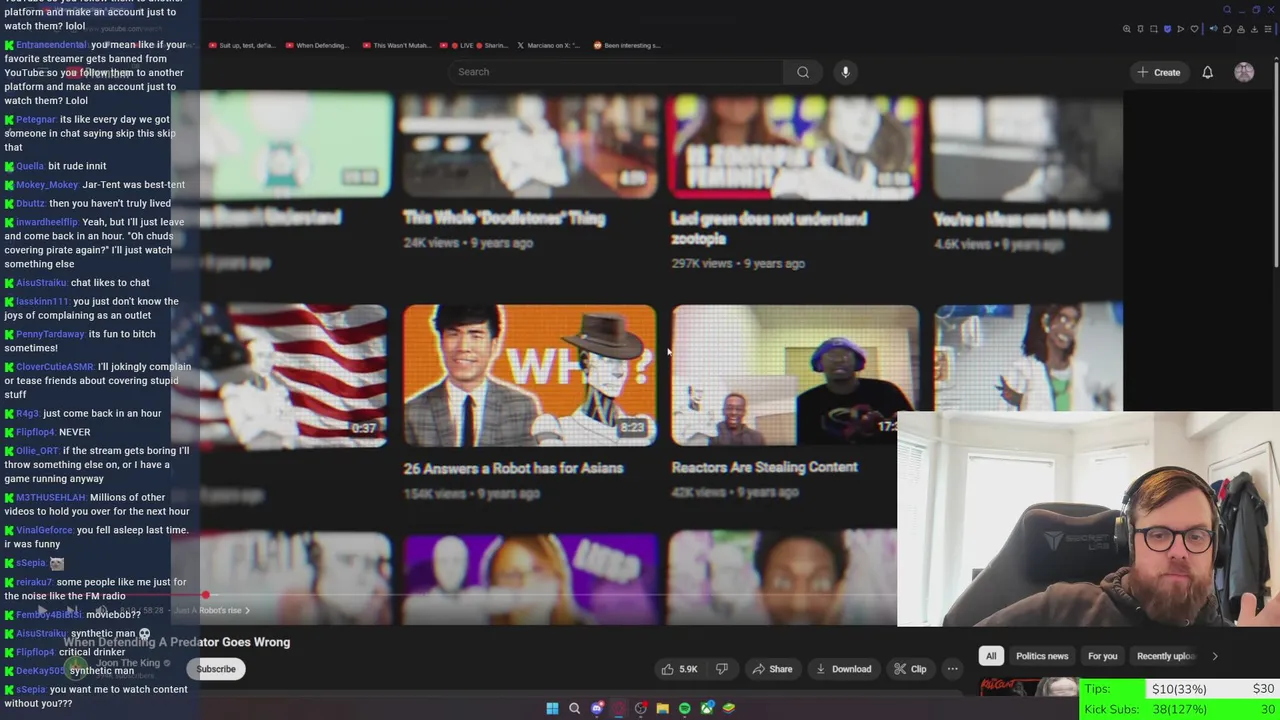Bookmark page with the heart icon
This screenshot has width=1280, height=720.
pos(1194,29)
